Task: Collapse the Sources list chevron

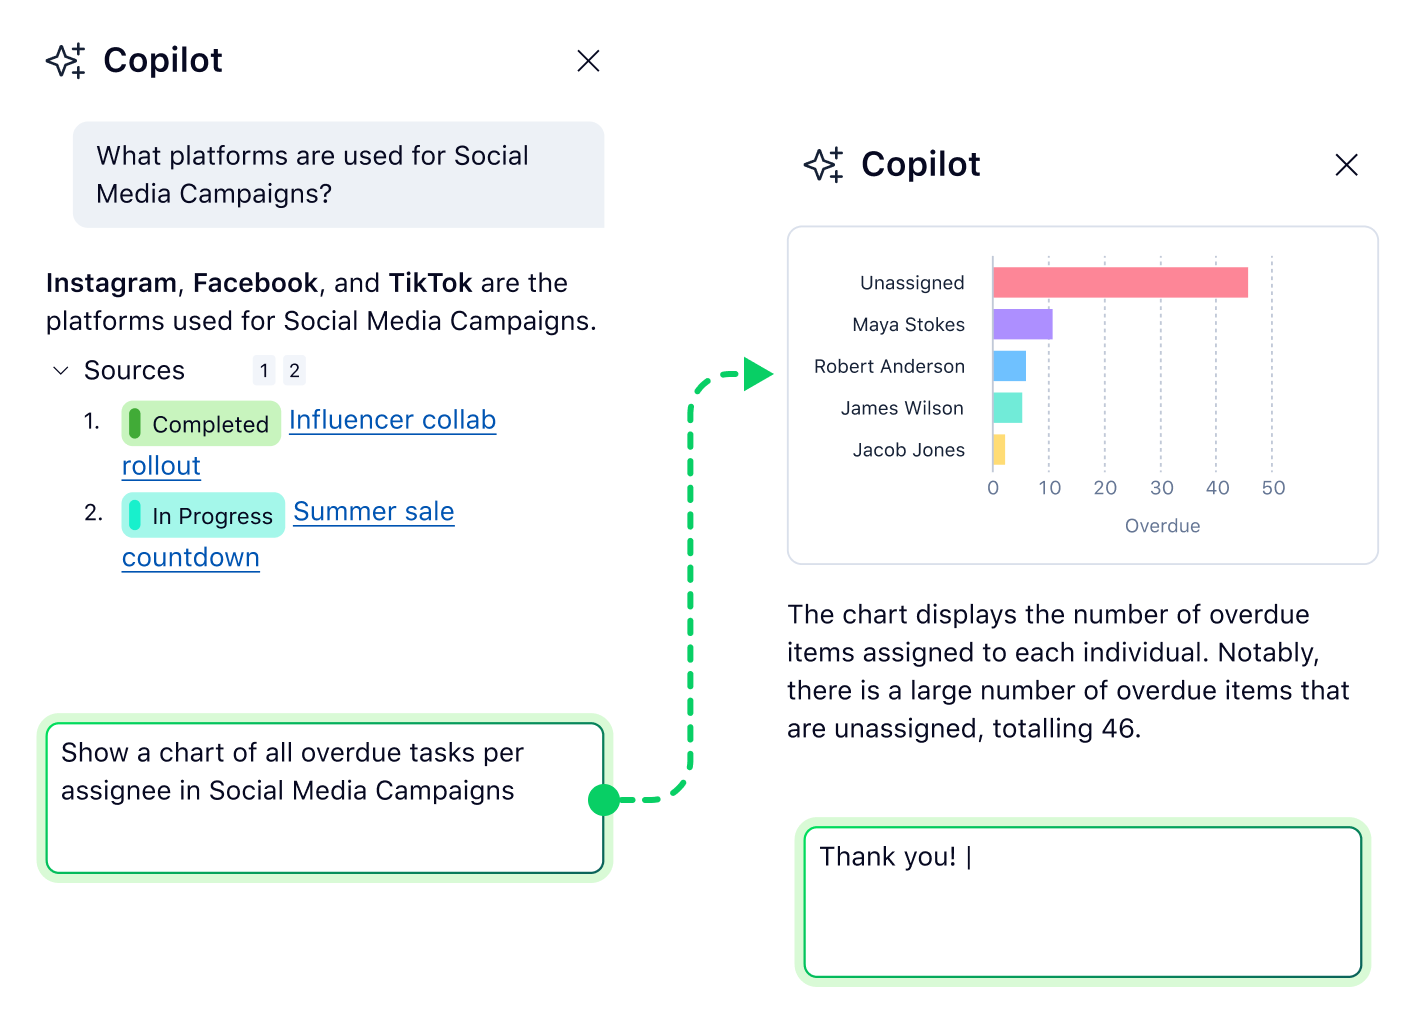Action: tap(61, 371)
